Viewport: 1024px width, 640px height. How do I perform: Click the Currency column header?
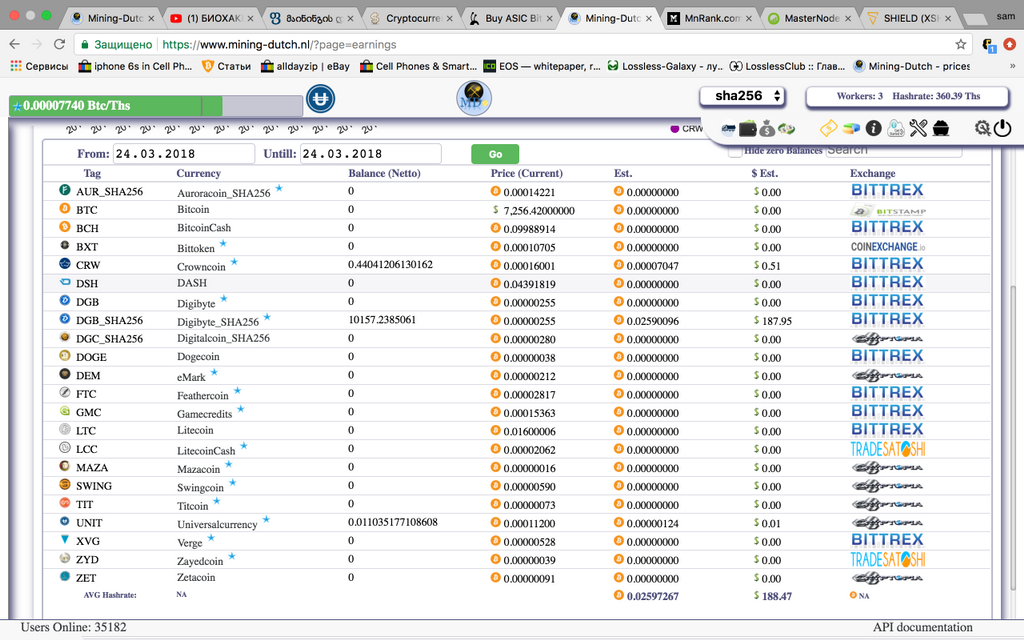coord(199,173)
